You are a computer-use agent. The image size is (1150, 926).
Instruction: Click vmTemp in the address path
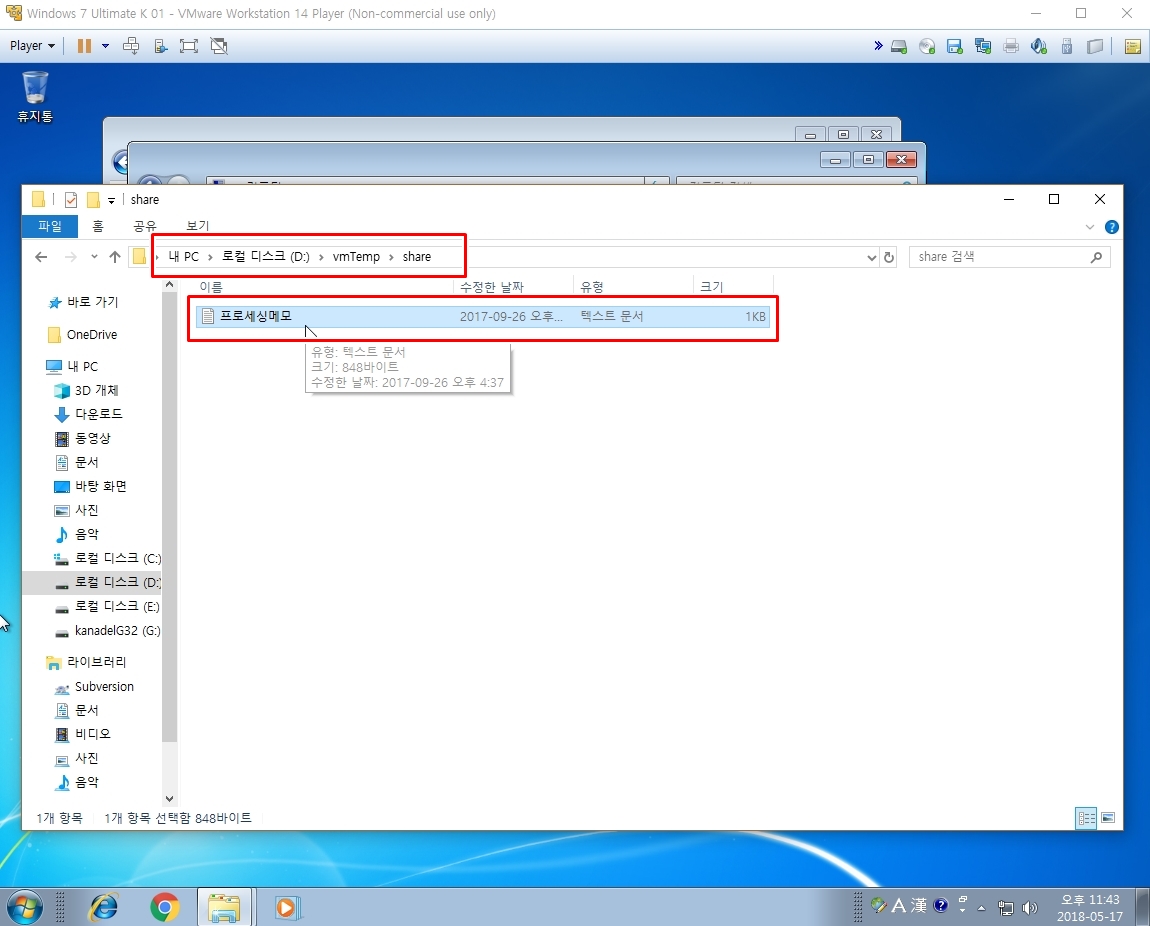point(356,257)
